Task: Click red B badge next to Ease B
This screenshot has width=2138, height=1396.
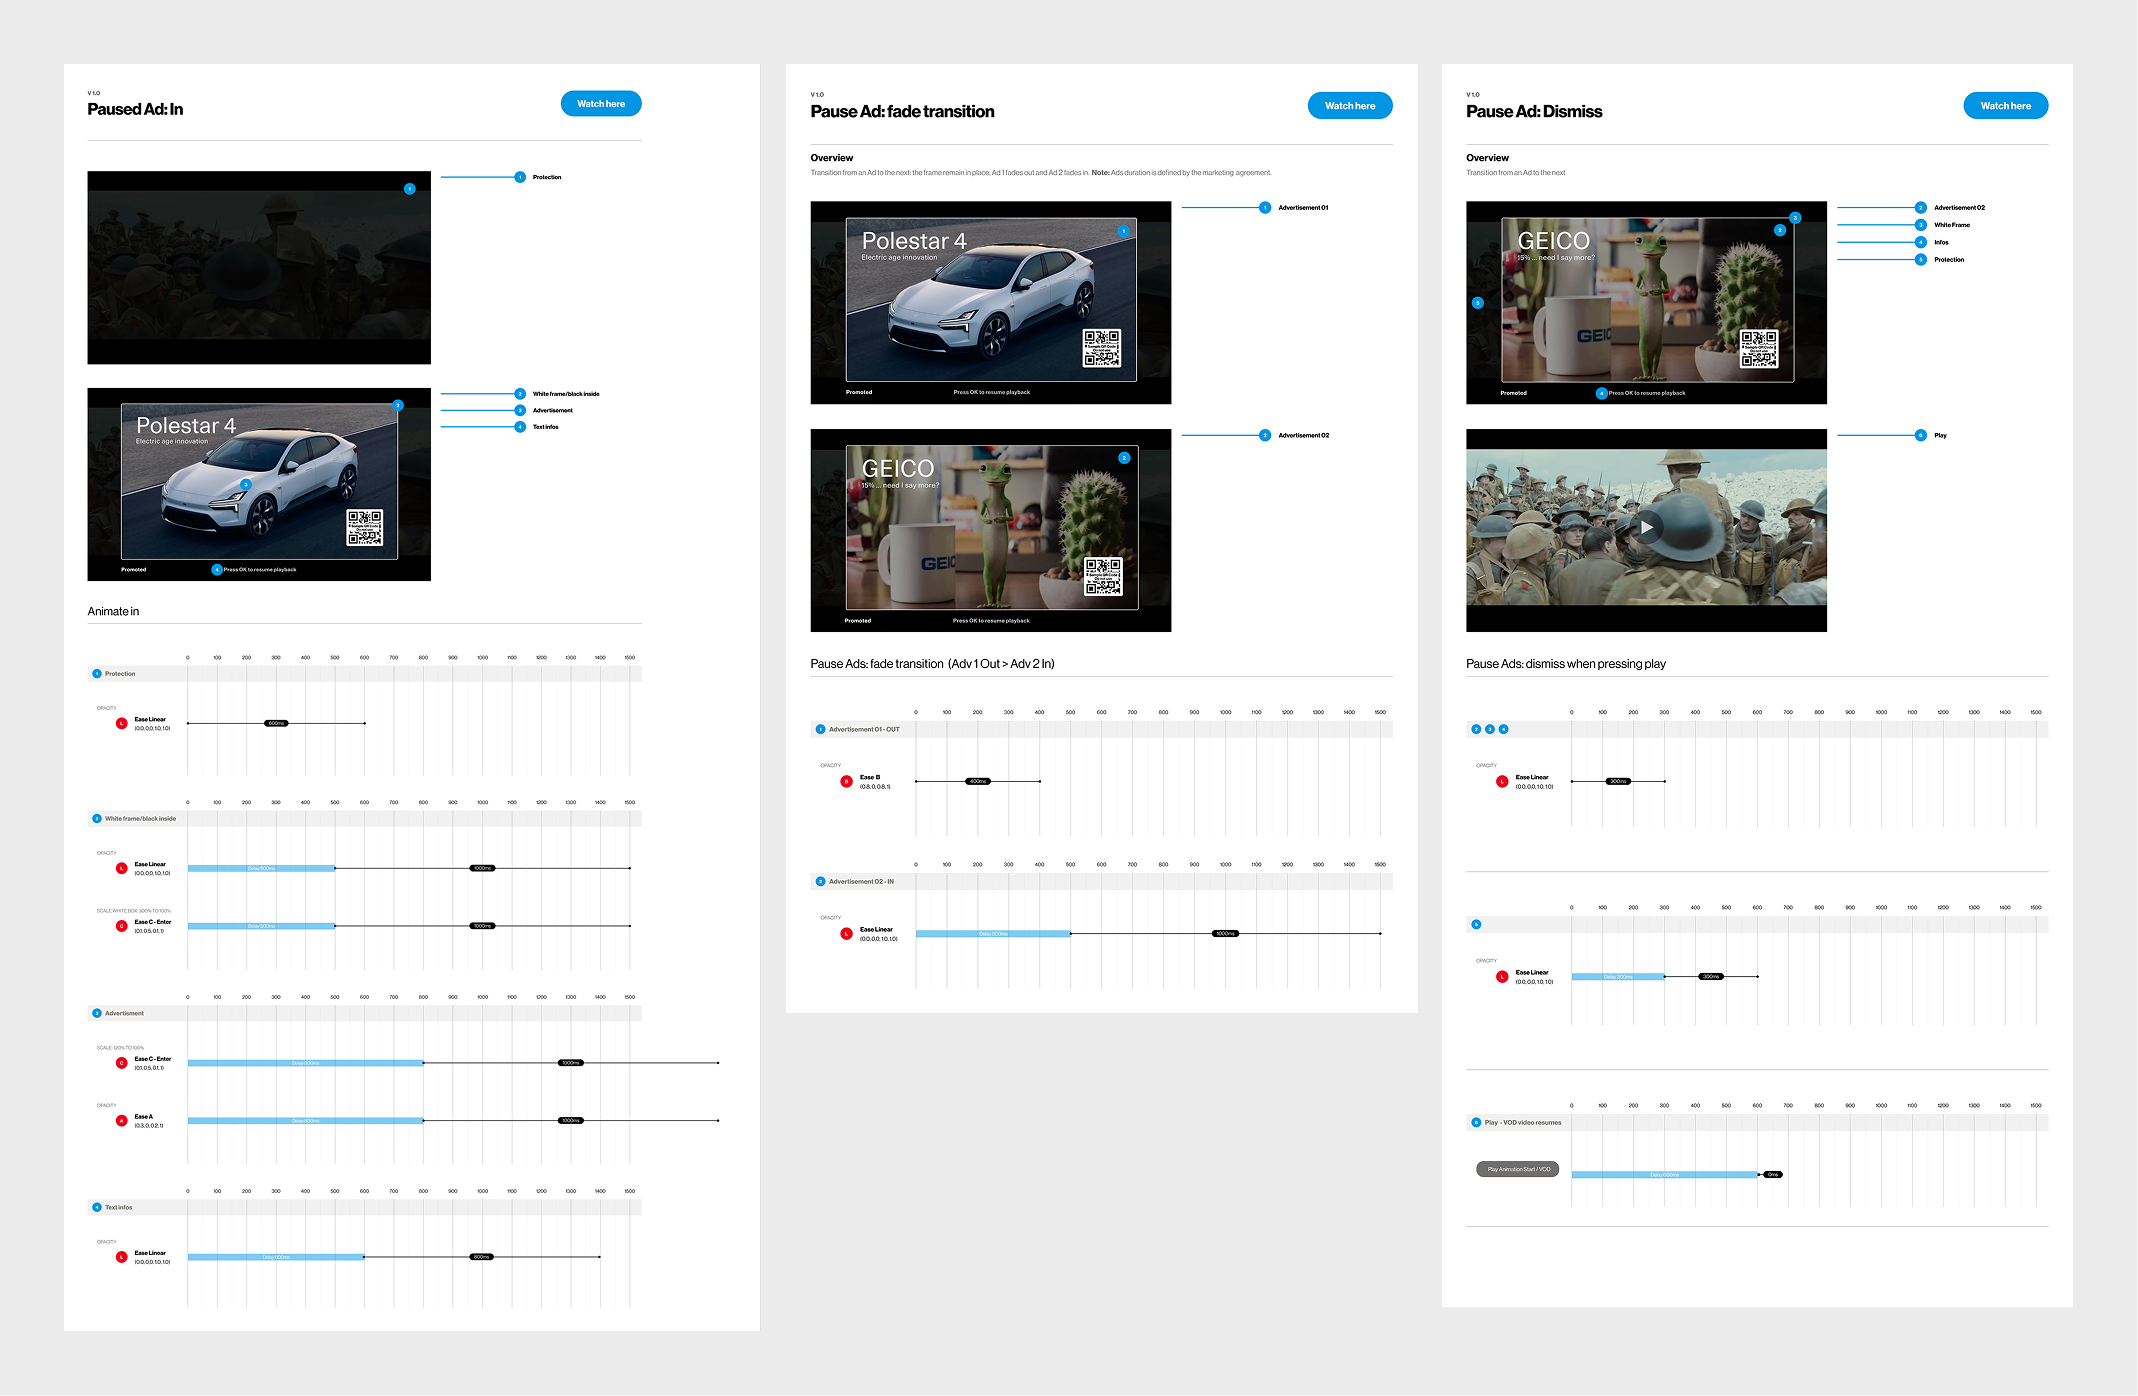Action: pos(847,782)
